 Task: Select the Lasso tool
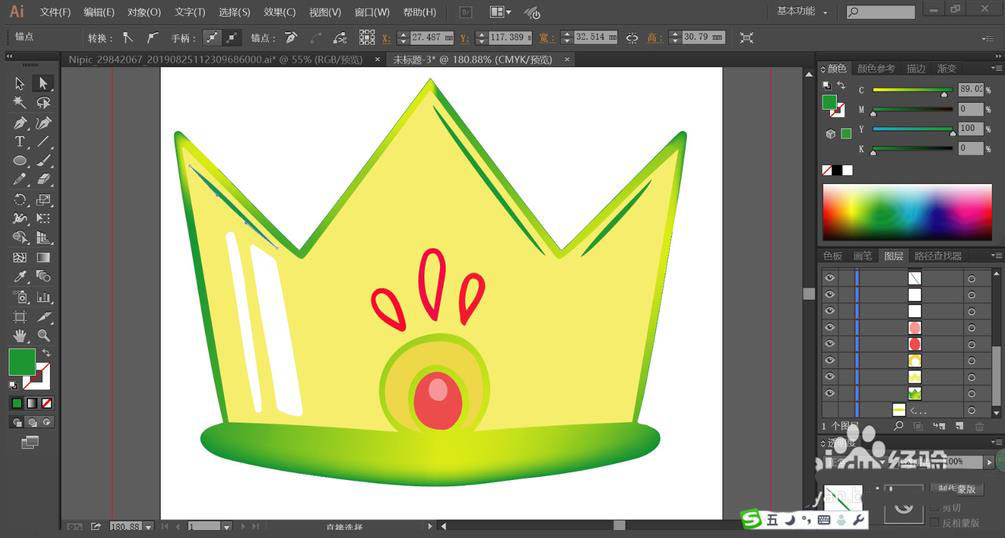tap(43, 103)
